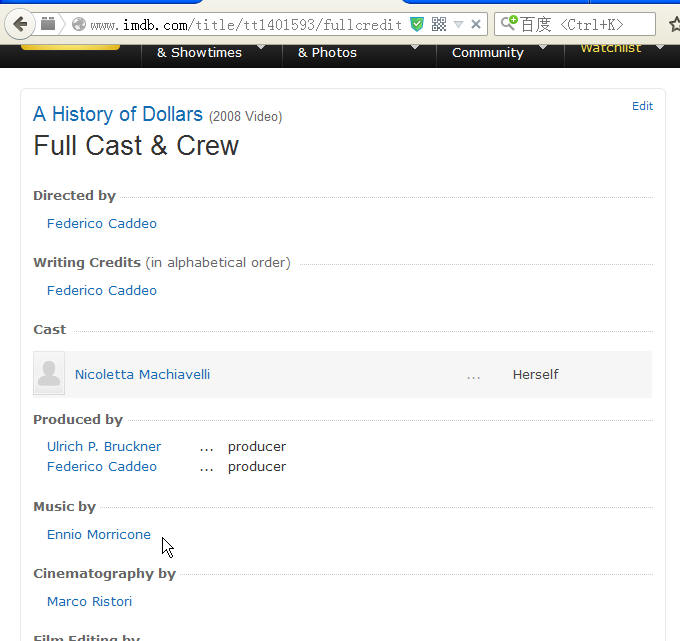Stop loading with the X button
This screenshot has width=680, height=641.
pos(476,24)
